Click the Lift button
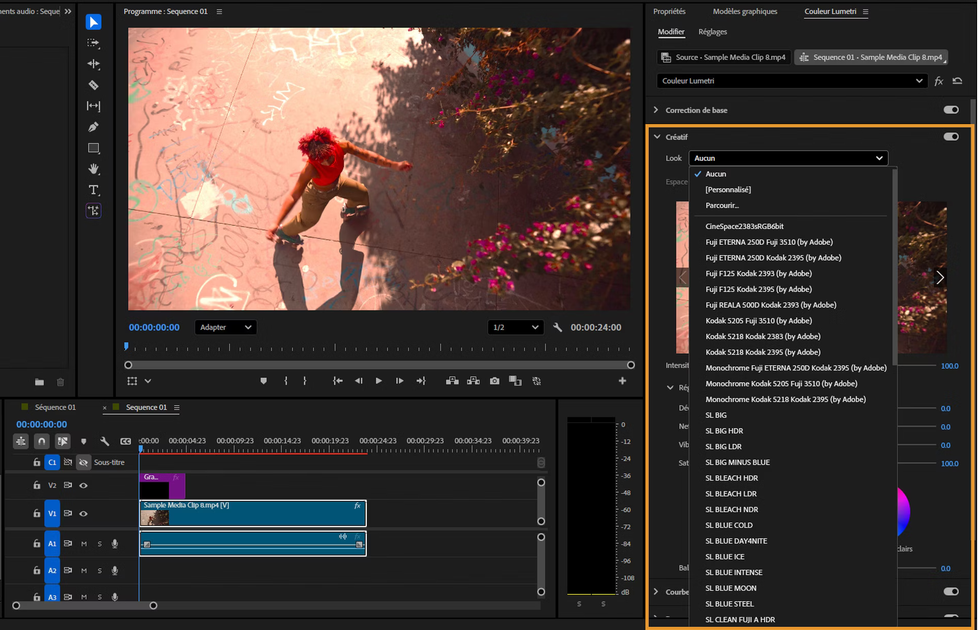978x631 pixels. pyautogui.click(x=452, y=381)
